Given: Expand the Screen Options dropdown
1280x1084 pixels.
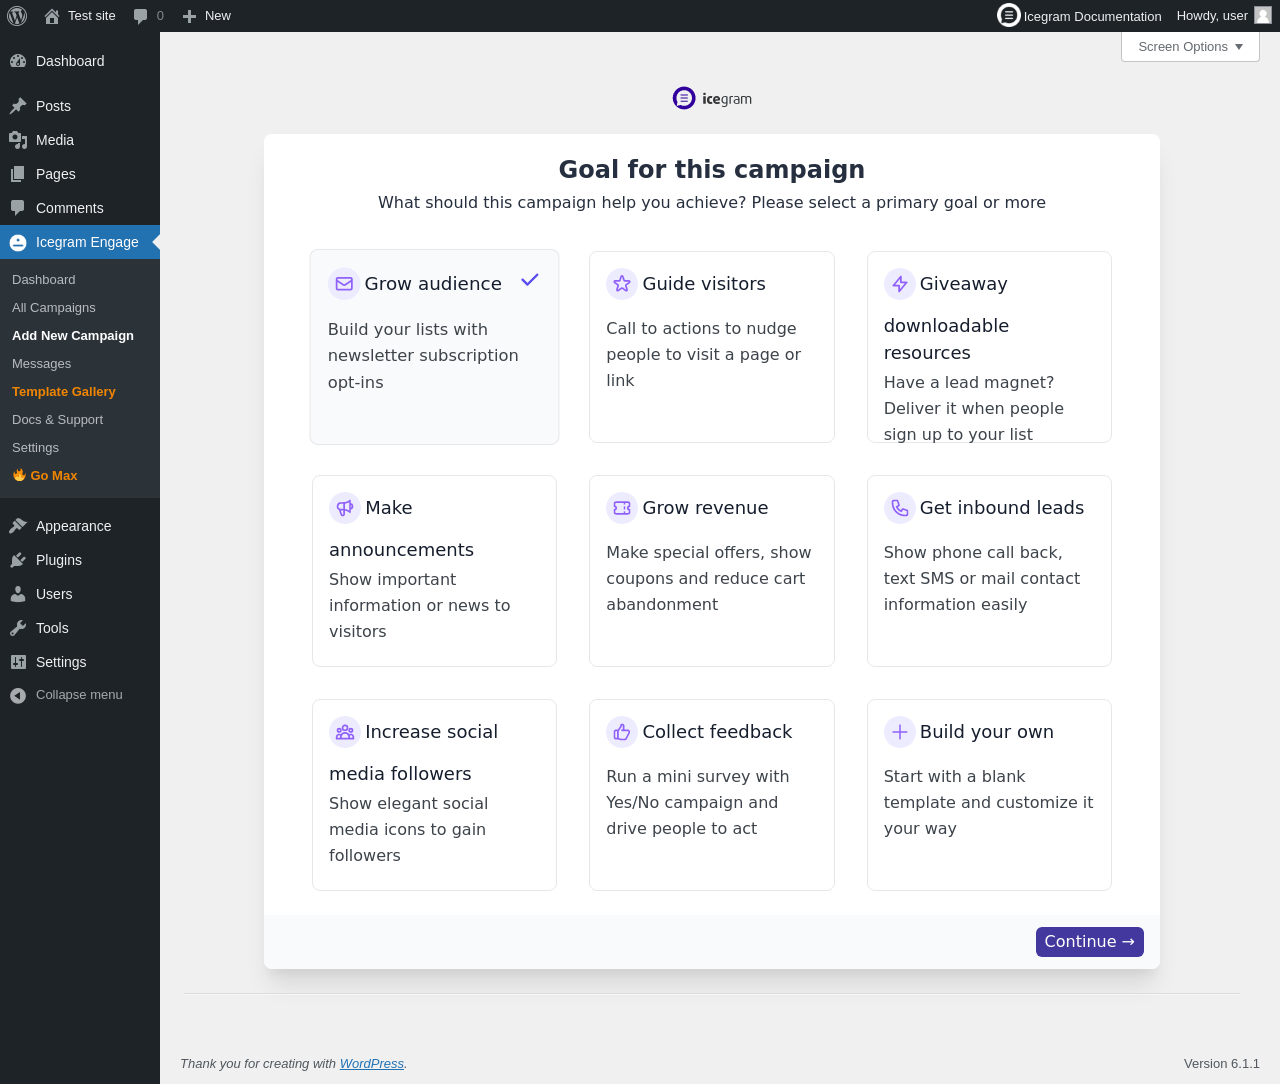Looking at the screenshot, I should [1190, 47].
